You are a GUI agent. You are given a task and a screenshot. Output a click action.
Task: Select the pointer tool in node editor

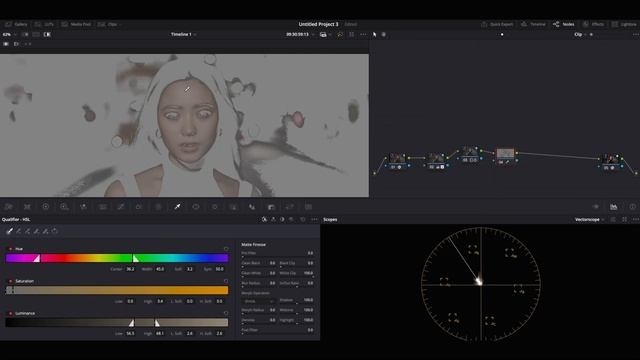click(374, 35)
